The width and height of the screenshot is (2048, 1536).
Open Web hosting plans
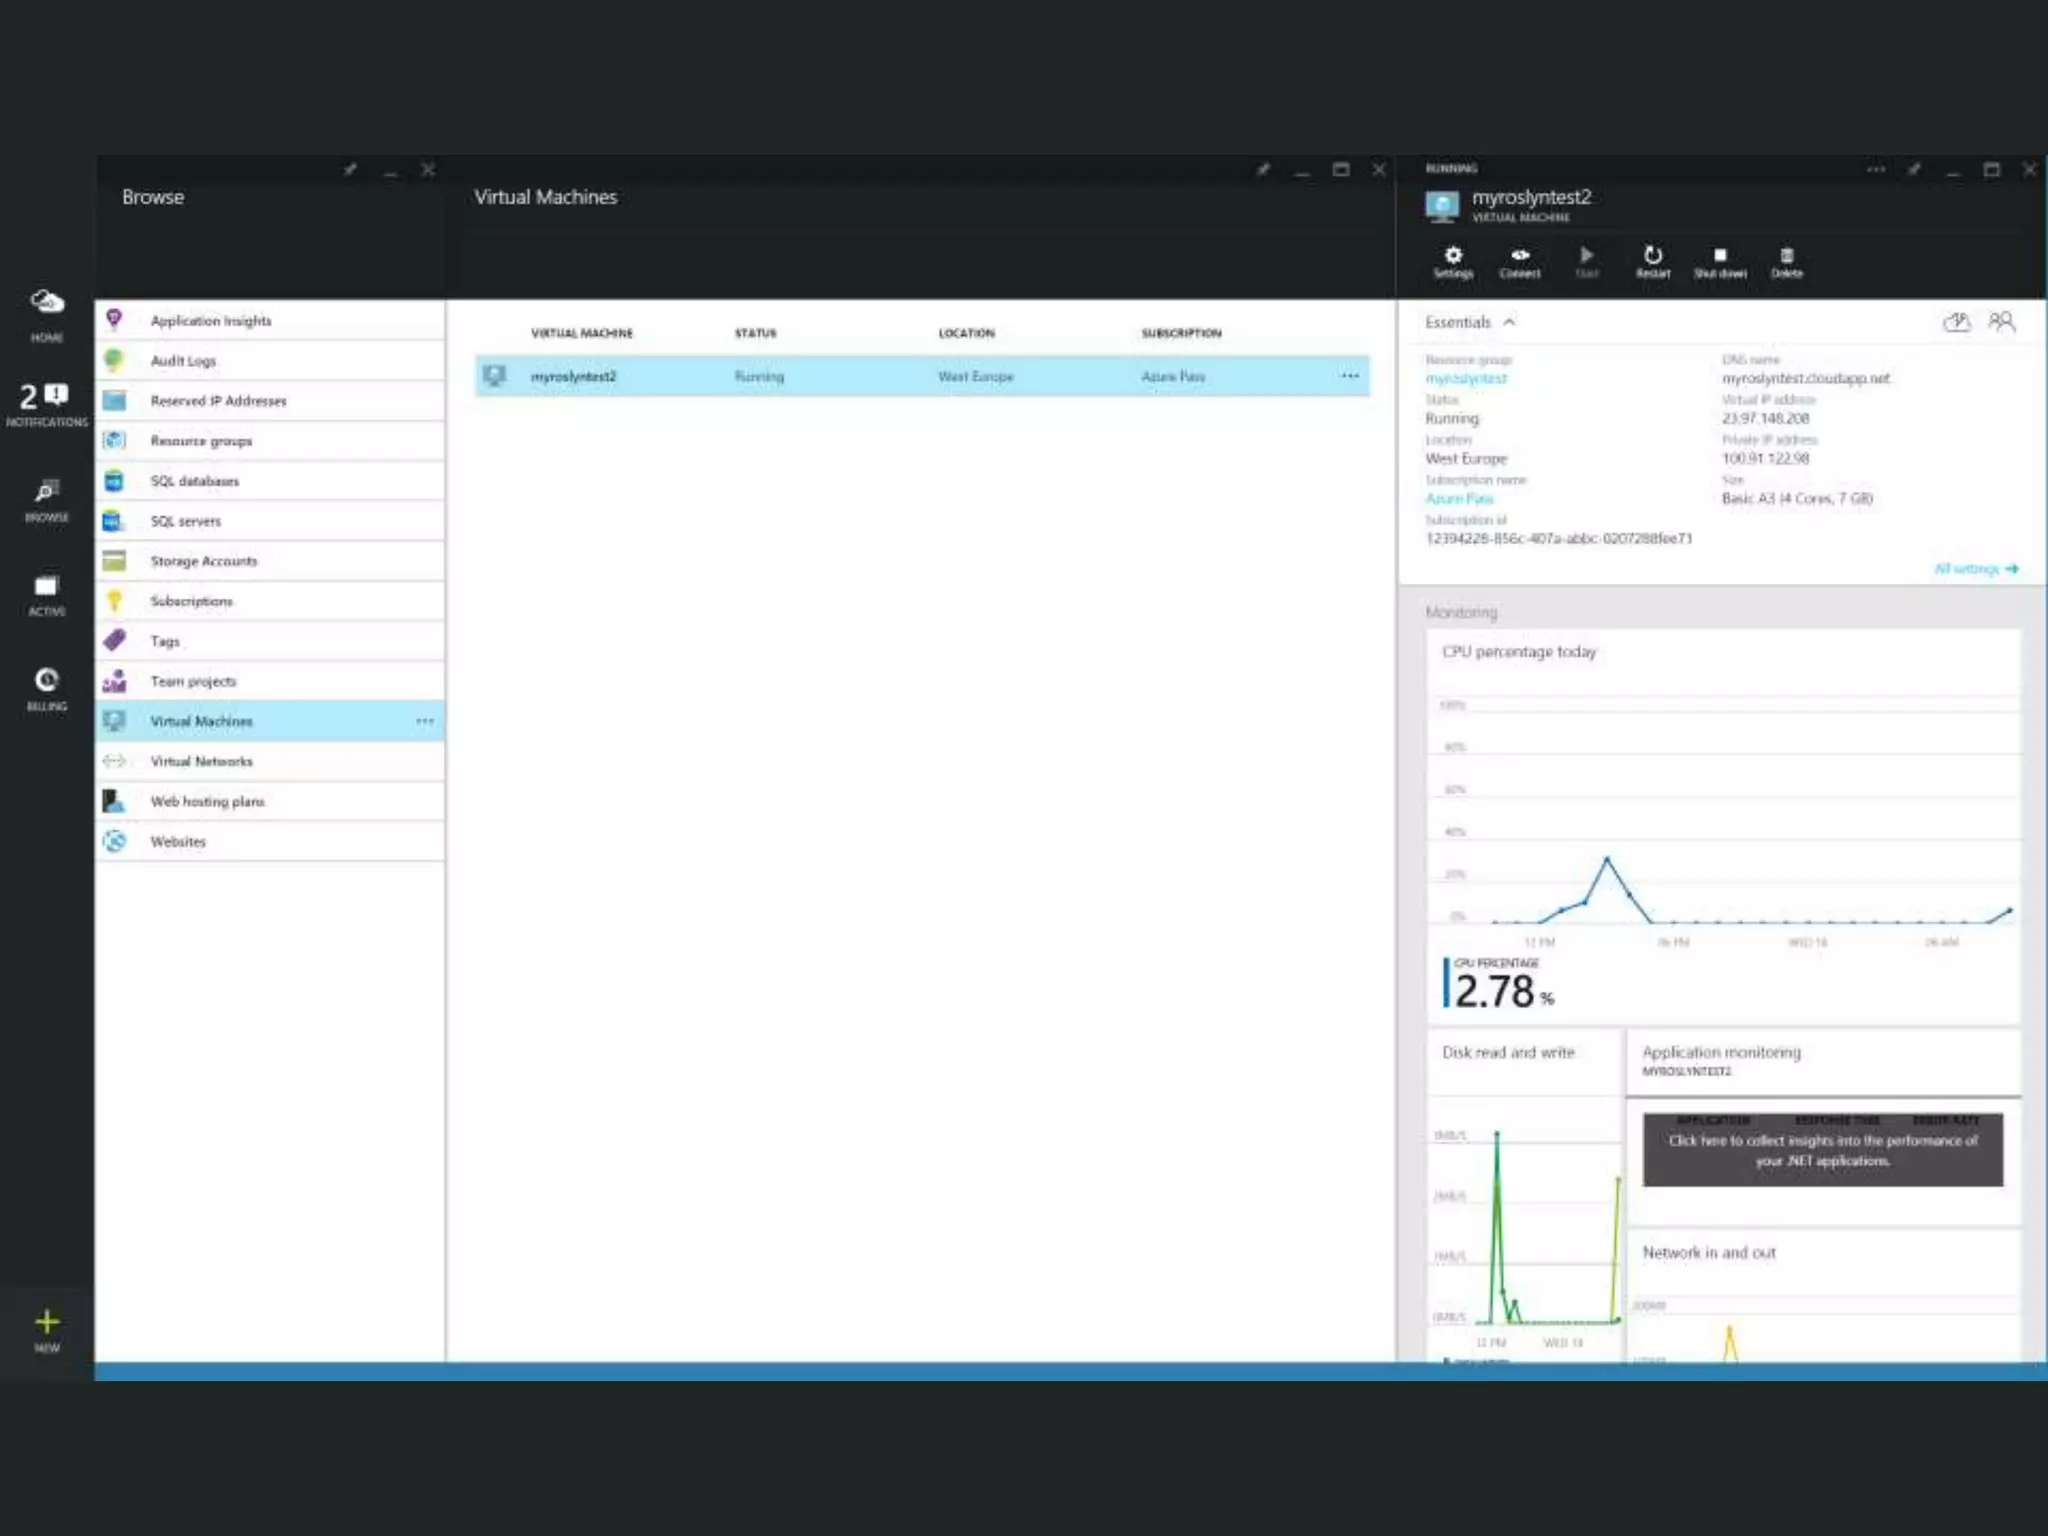point(270,801)
